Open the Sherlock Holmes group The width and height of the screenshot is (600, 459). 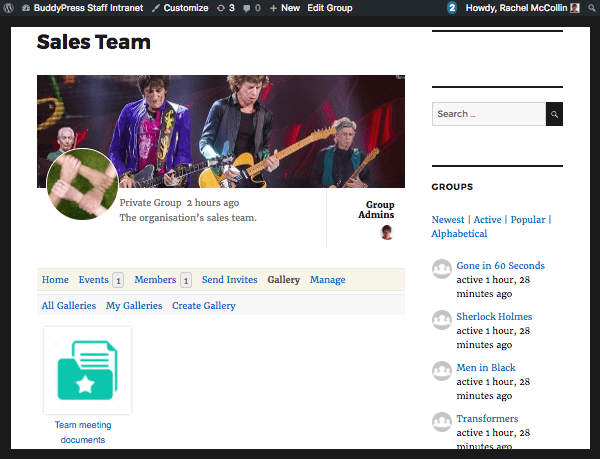(494, 316)
